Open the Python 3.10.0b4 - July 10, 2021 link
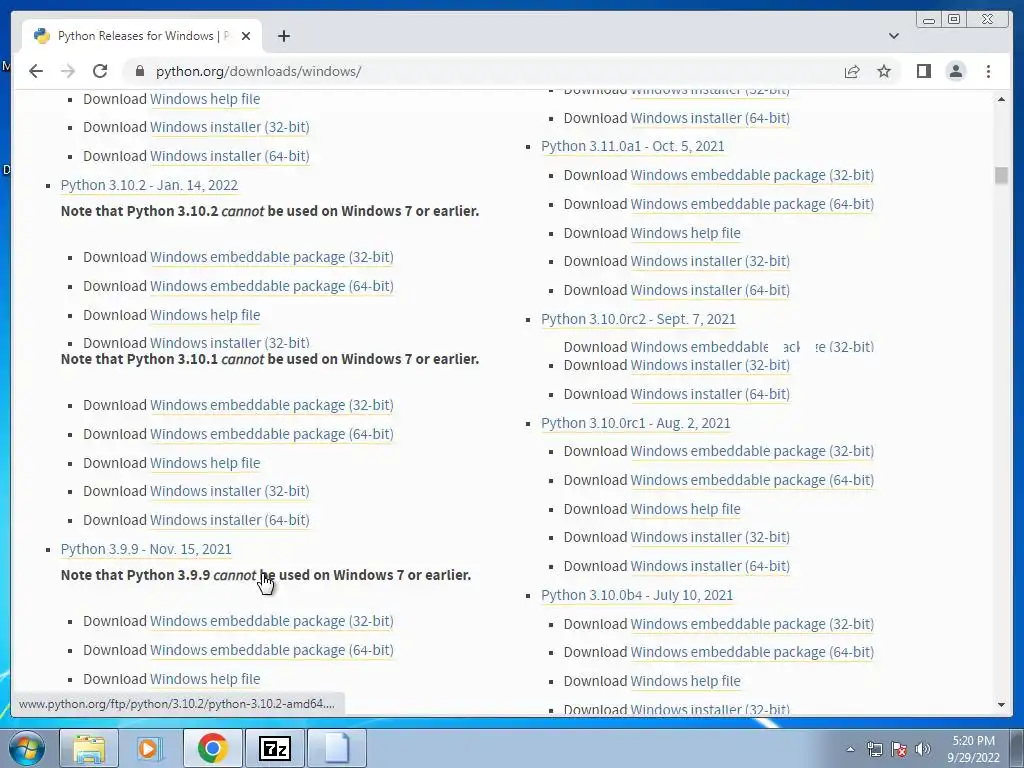The image size is (1024, 768). coord(637,595)
